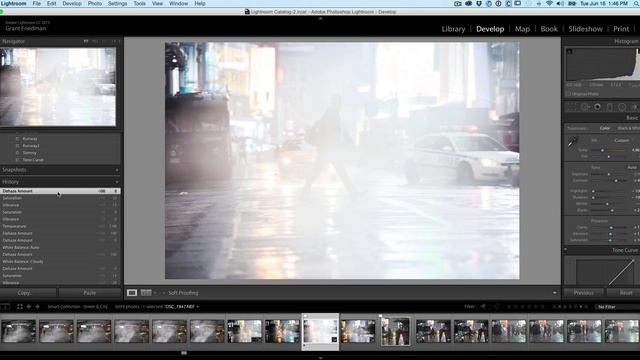Apply the Tone Curve preset in list
Screen dimensions: 640x360
coord(33,160)
